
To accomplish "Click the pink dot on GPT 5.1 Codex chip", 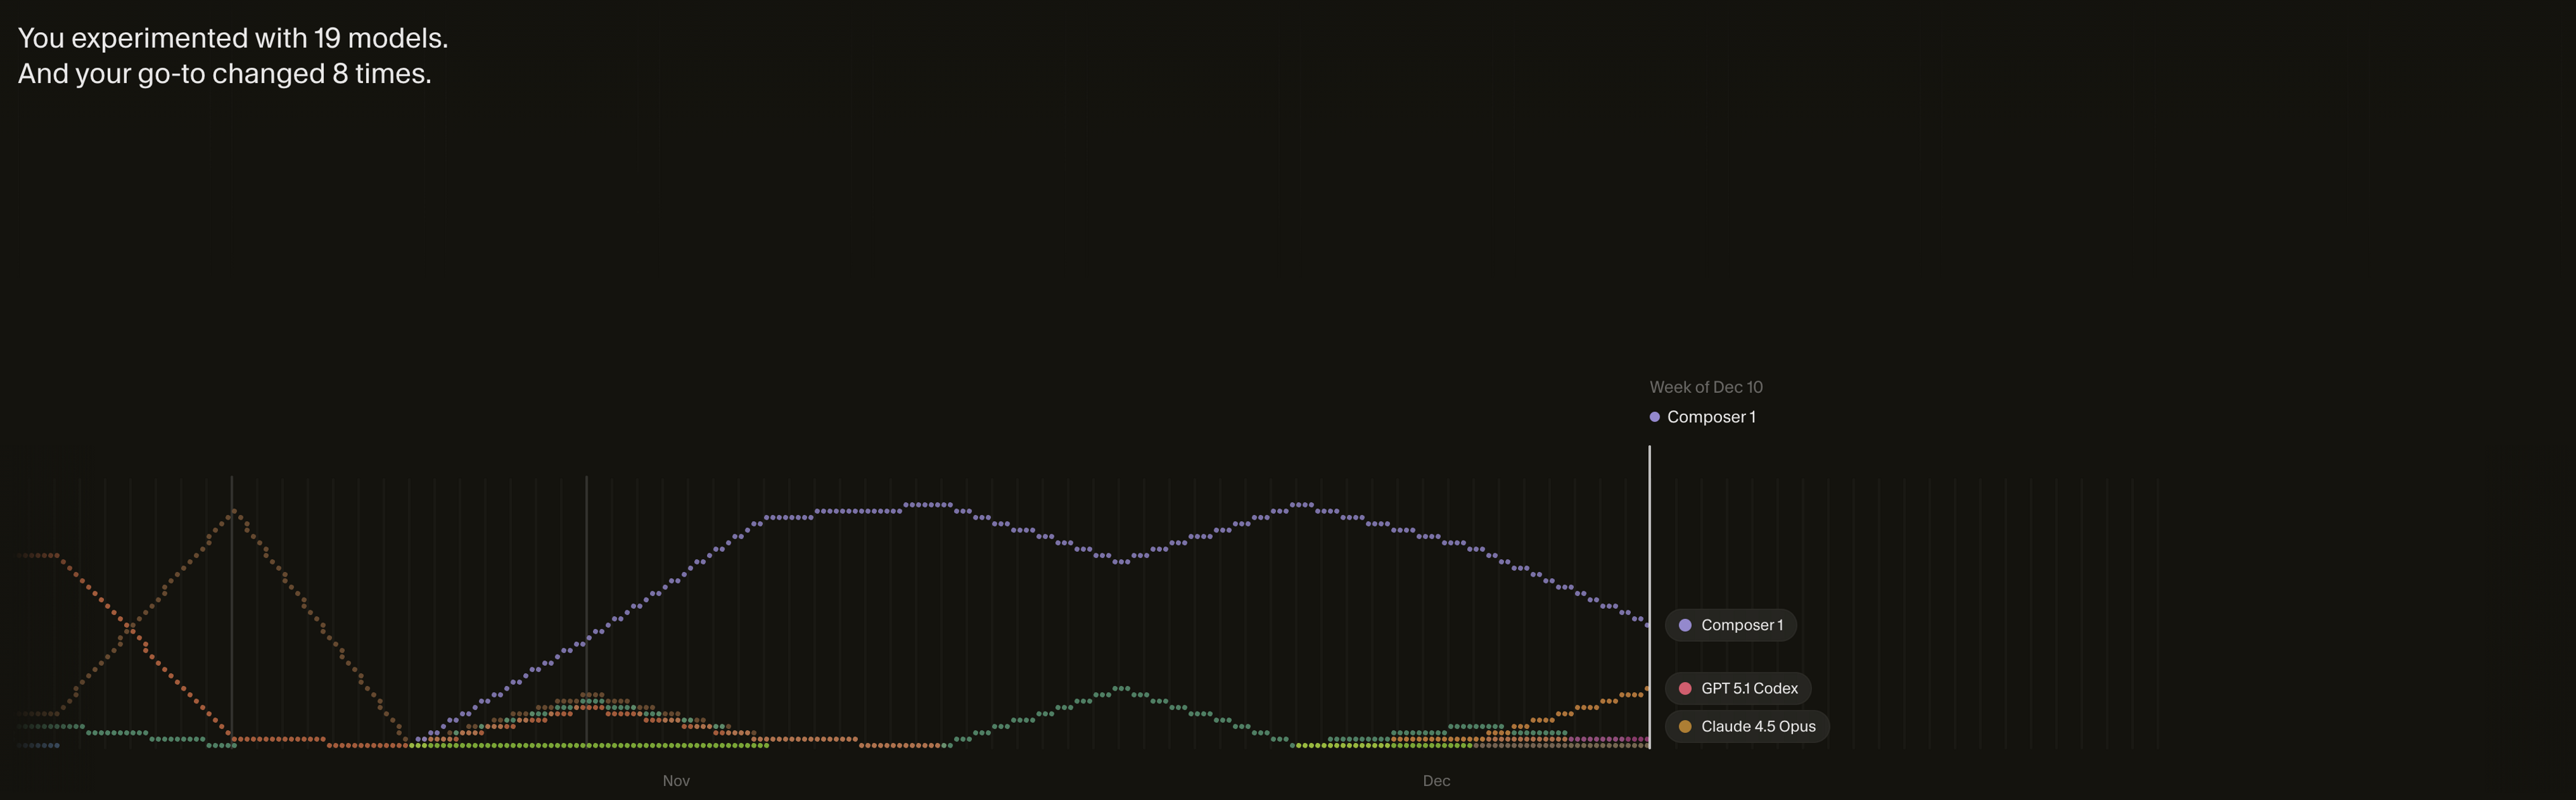I will click(x=1685, y=688).
